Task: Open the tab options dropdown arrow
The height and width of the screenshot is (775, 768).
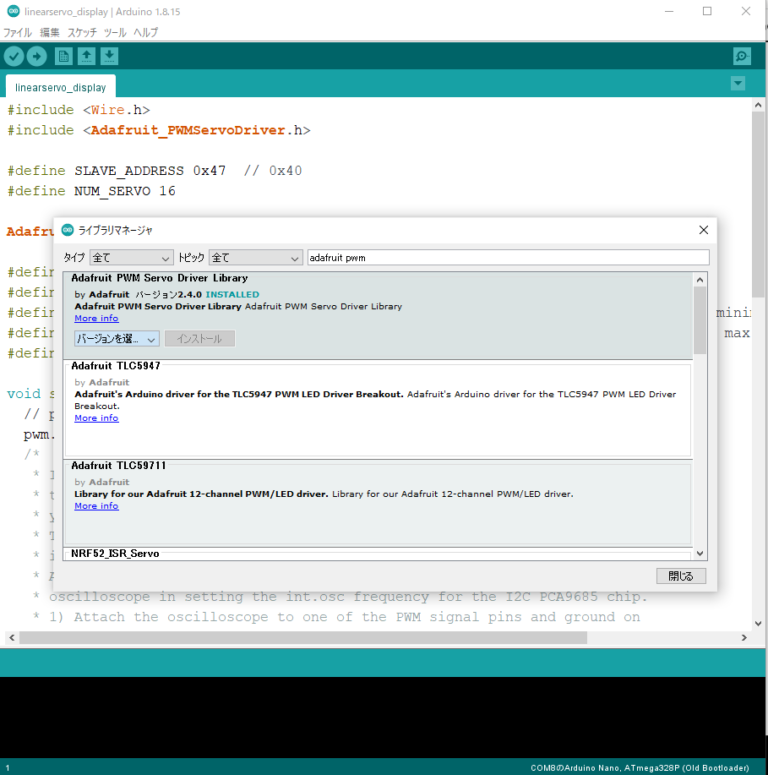Action: (x=738, y=84)
